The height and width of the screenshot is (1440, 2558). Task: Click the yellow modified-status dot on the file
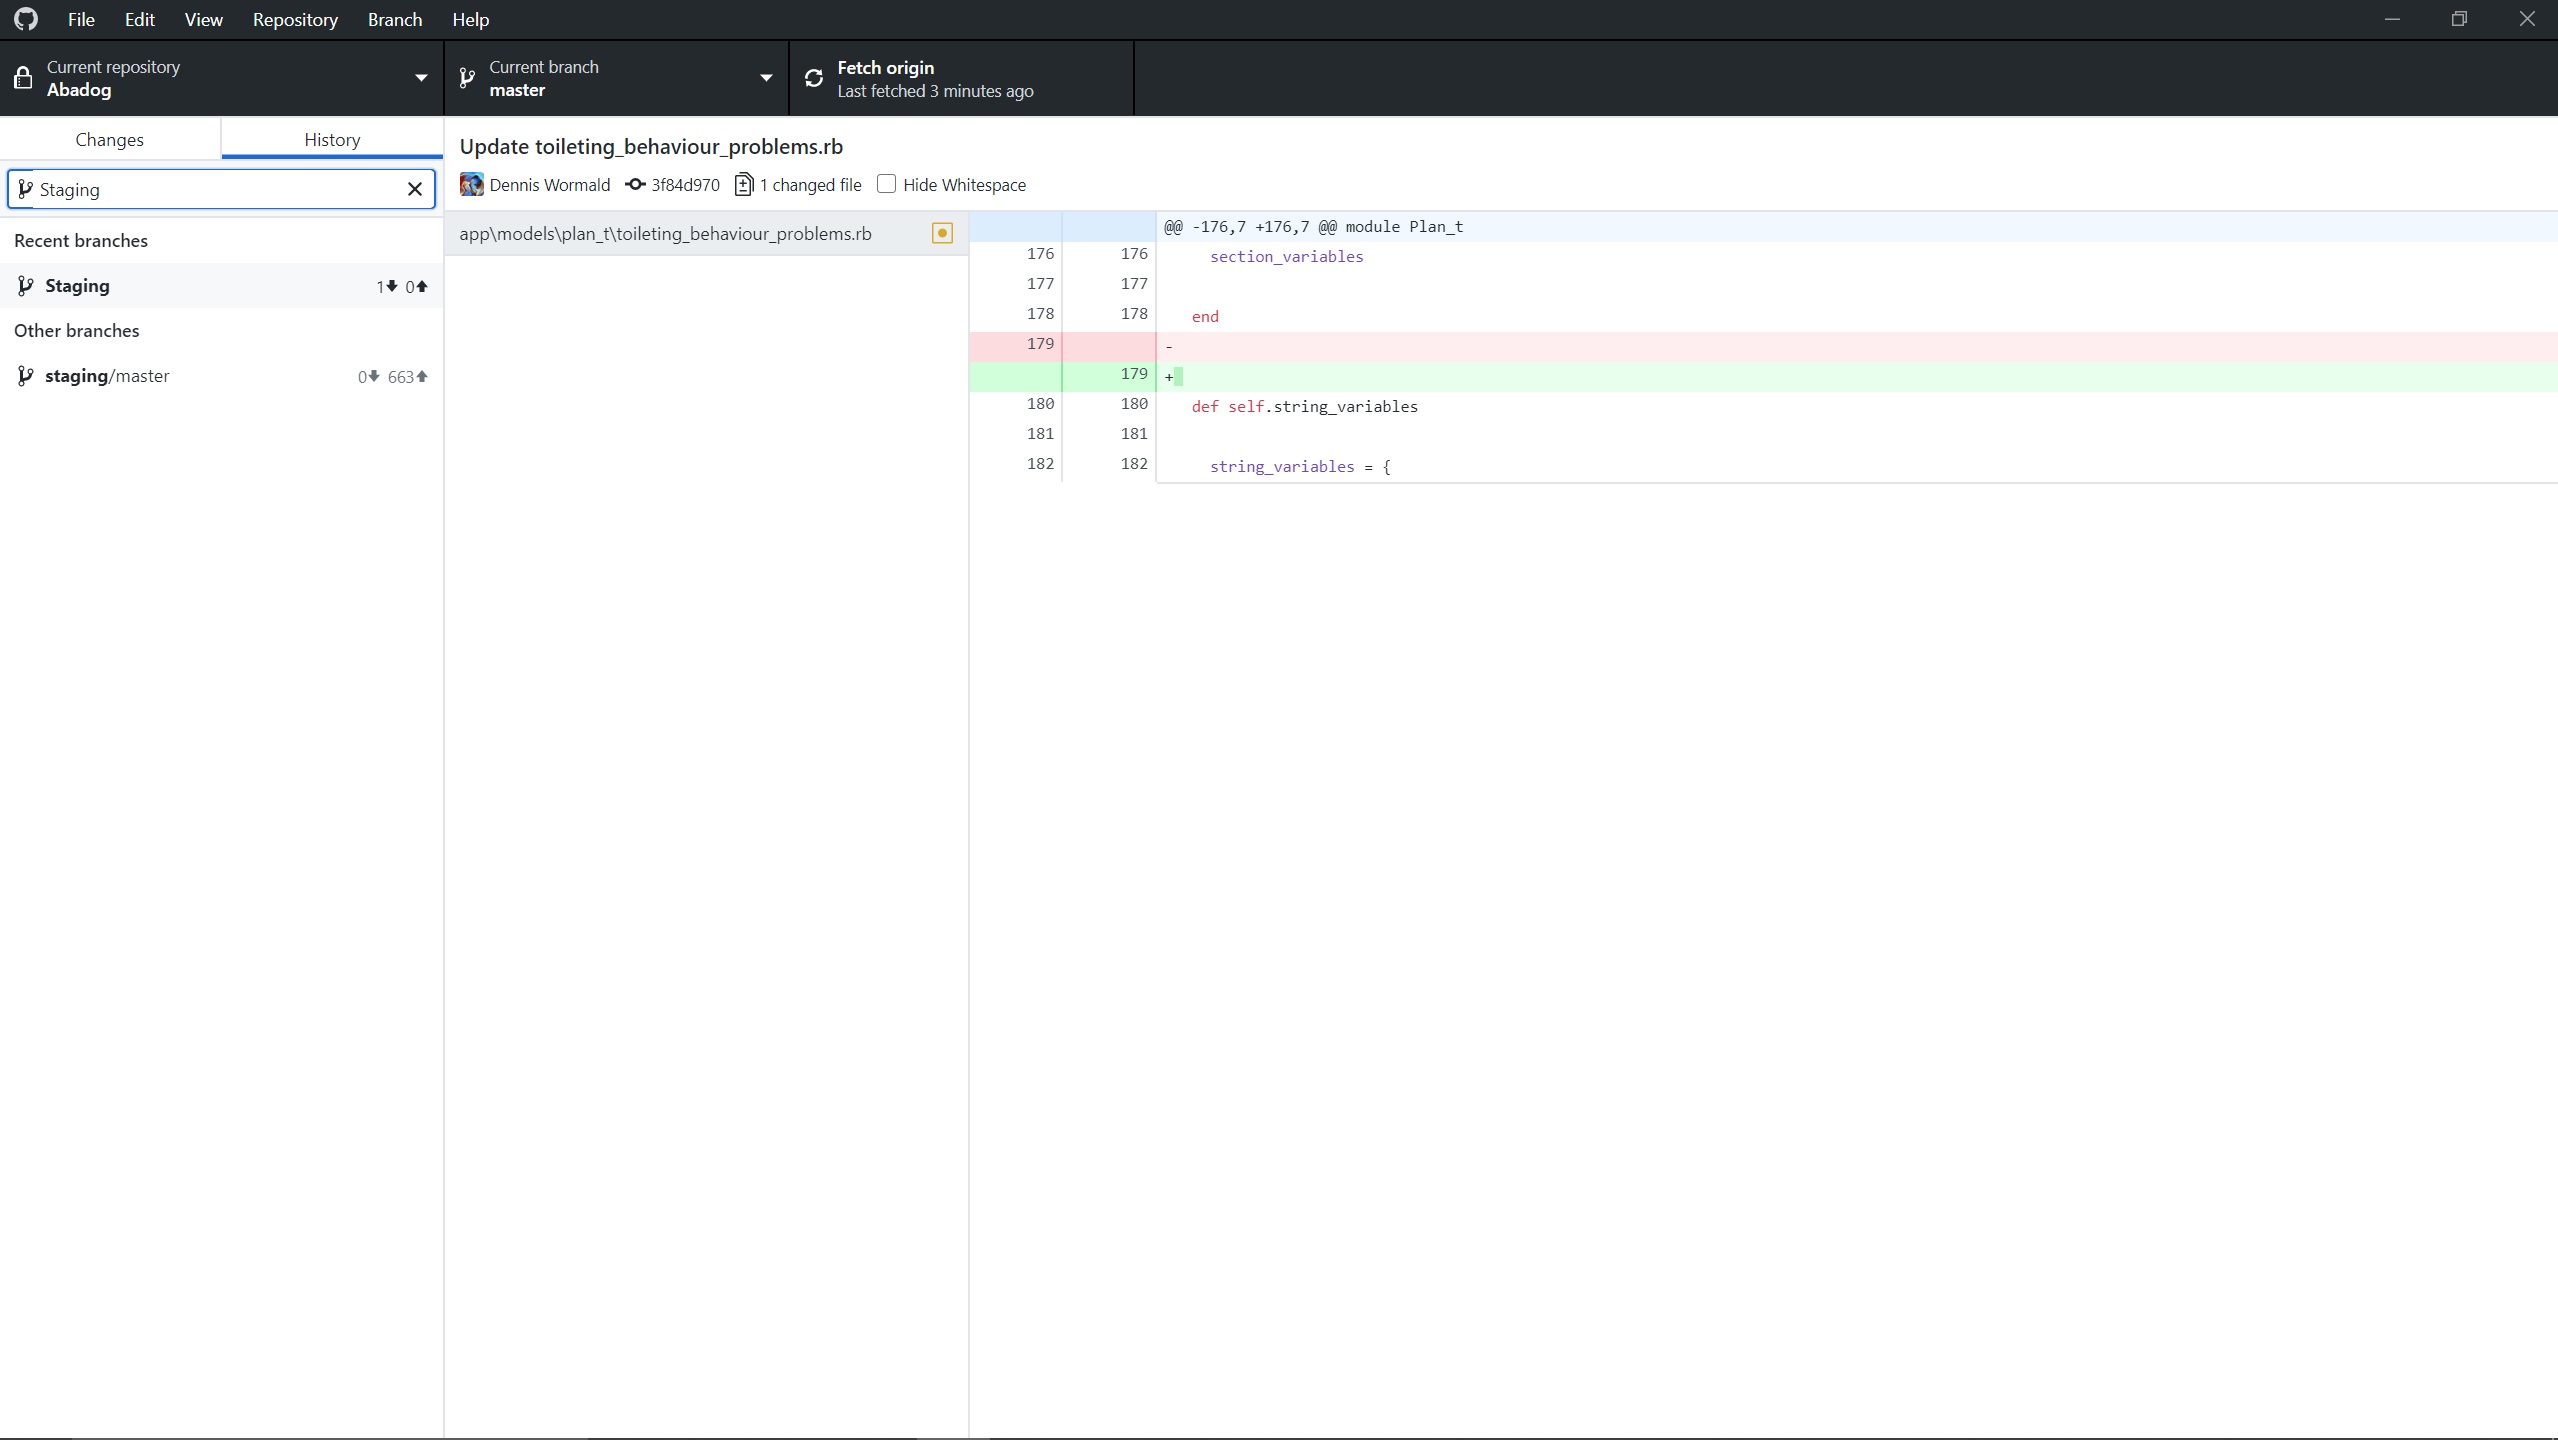coord(940,233)
